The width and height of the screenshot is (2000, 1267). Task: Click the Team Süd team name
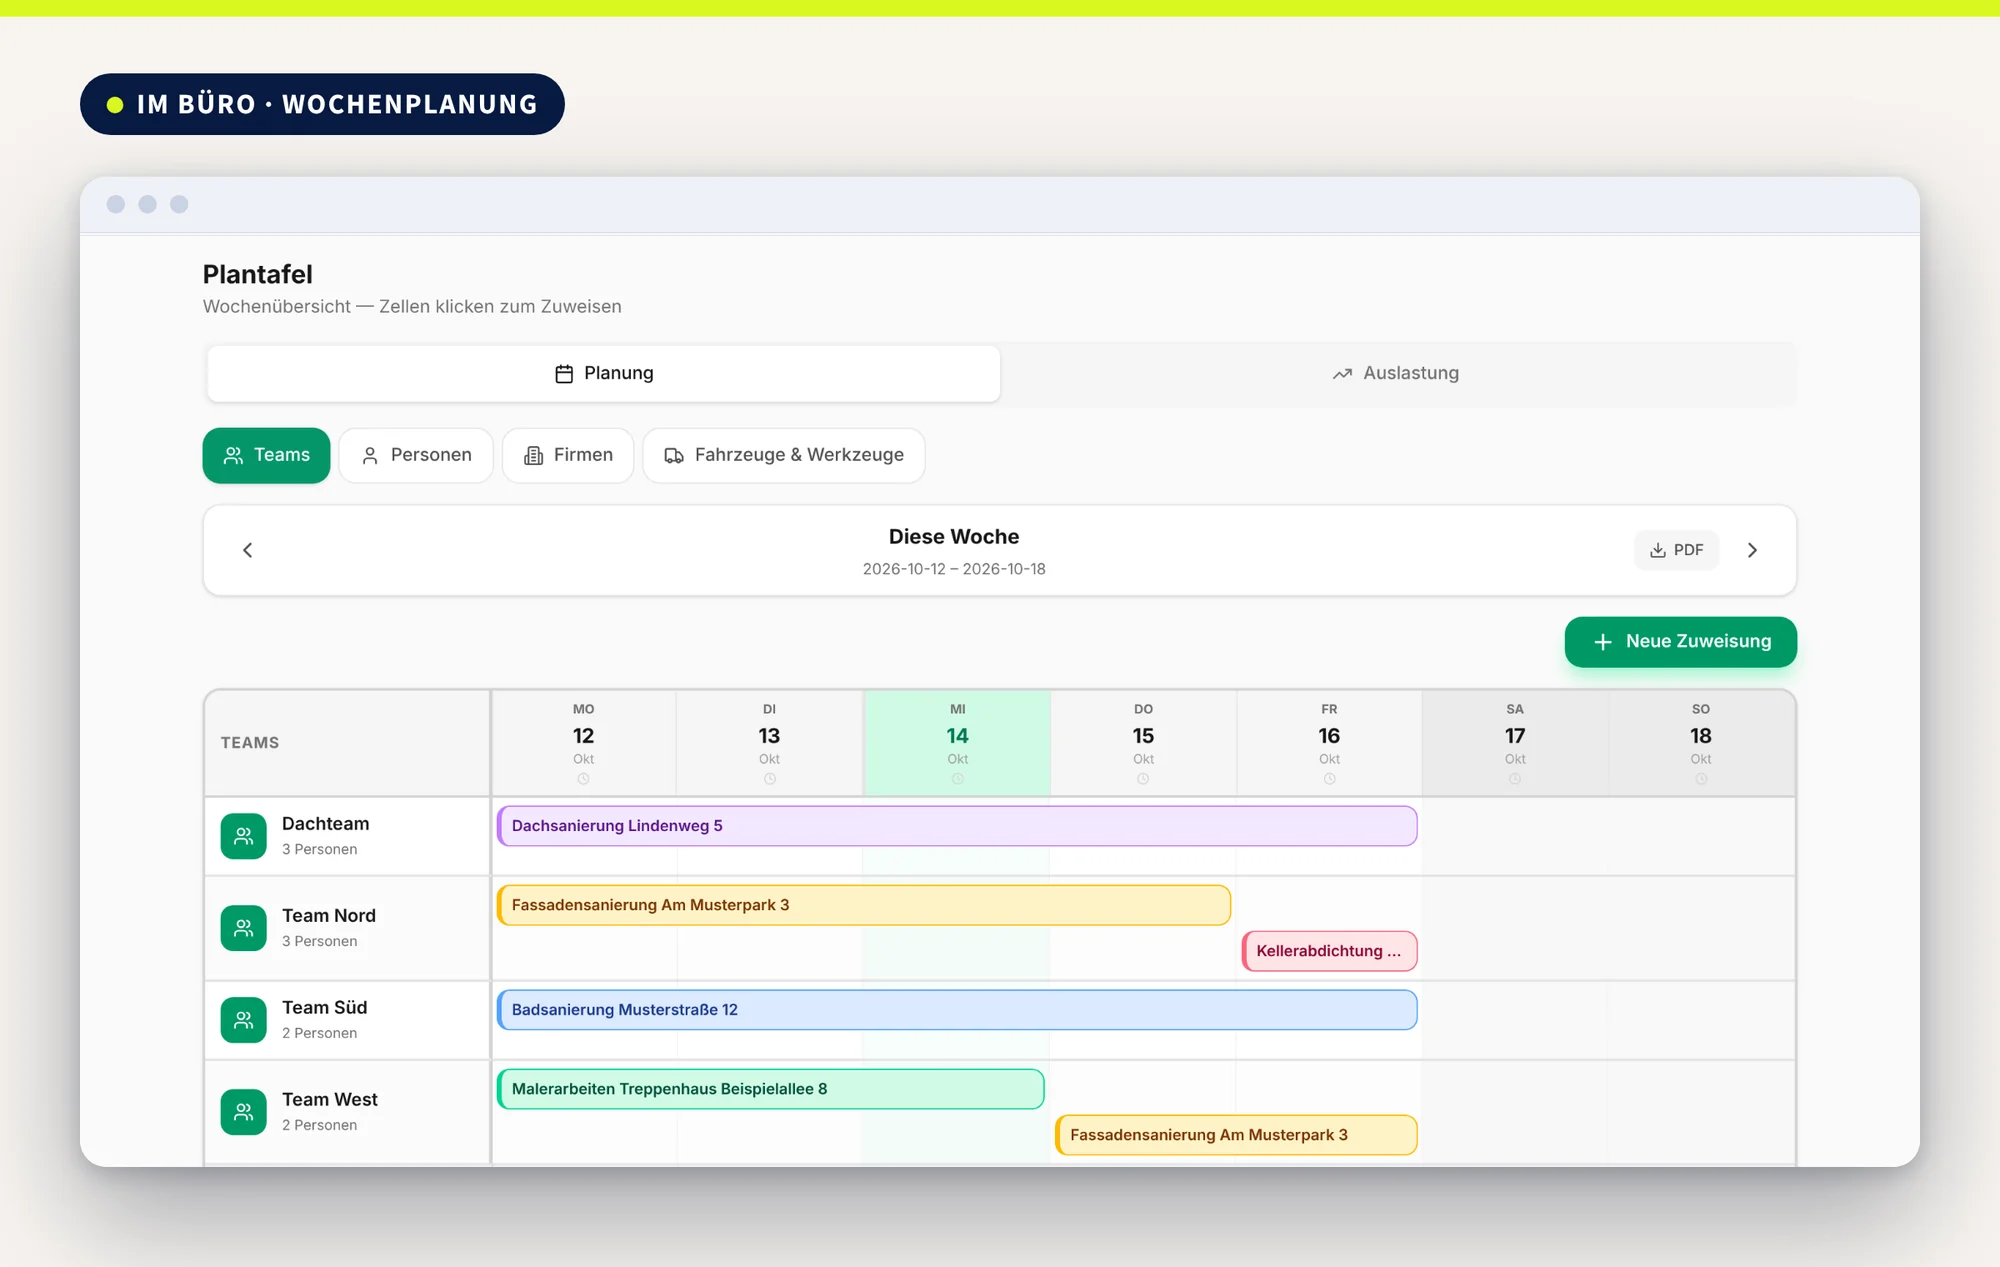(x=324, y=1008)
